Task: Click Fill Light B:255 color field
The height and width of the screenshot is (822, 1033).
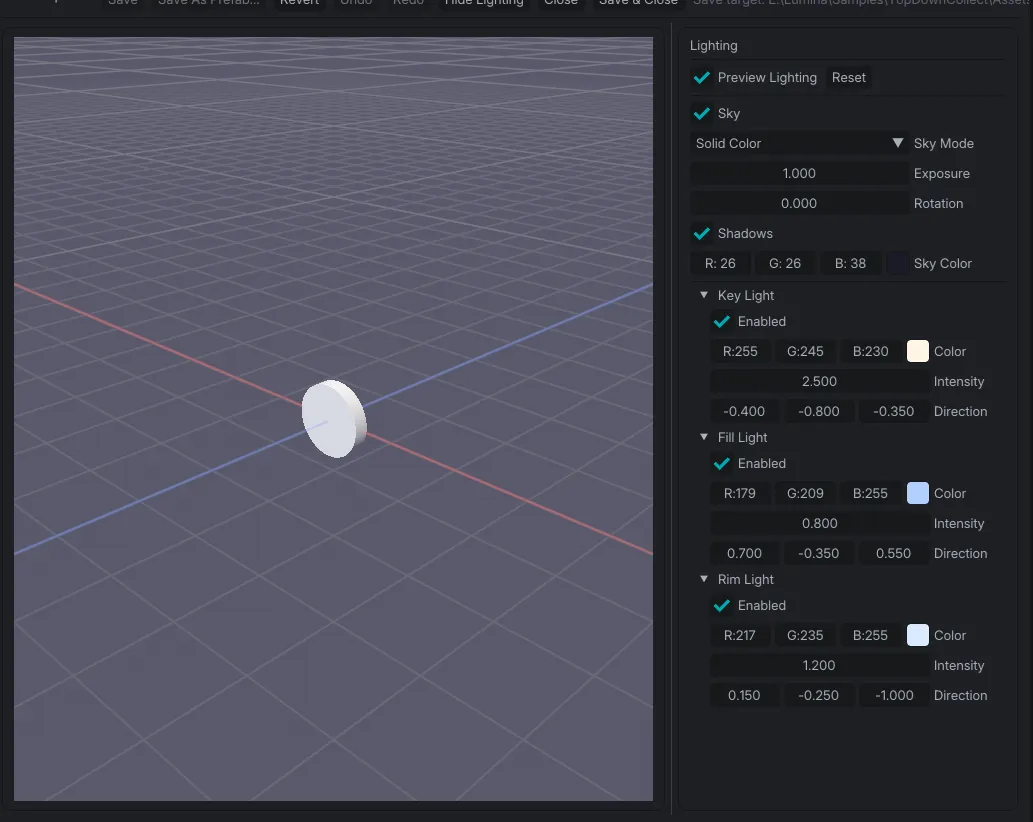Action: pos(870,493)
